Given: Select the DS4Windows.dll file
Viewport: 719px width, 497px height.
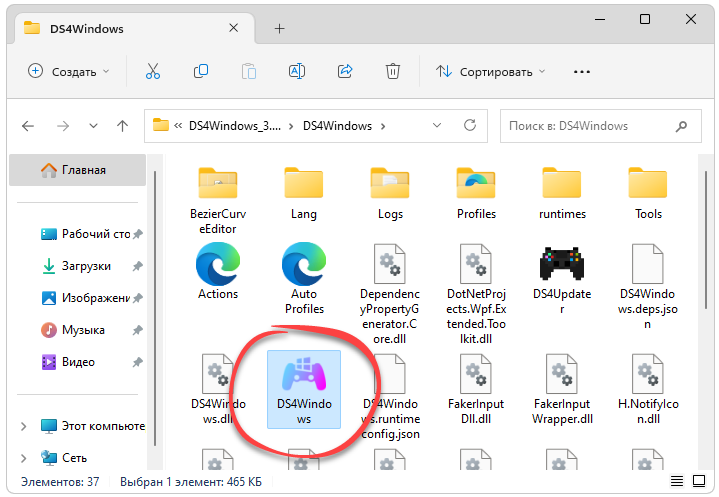Looking at the screenshot, I should 218,389.
